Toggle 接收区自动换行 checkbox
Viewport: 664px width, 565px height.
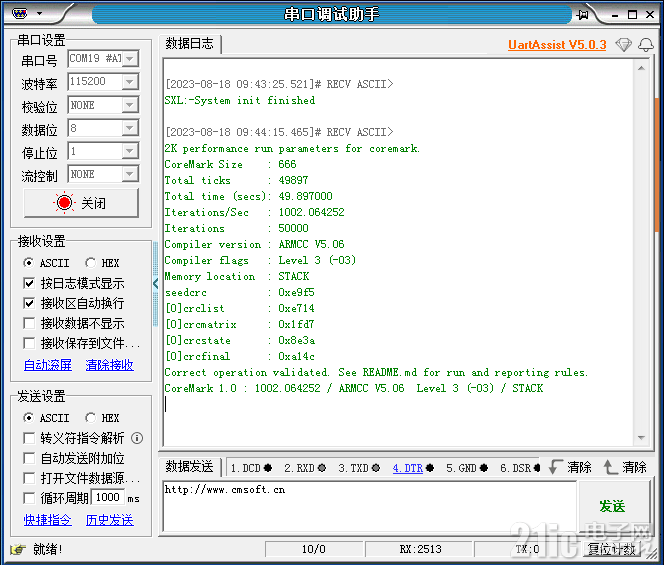[x=29, y=303]
